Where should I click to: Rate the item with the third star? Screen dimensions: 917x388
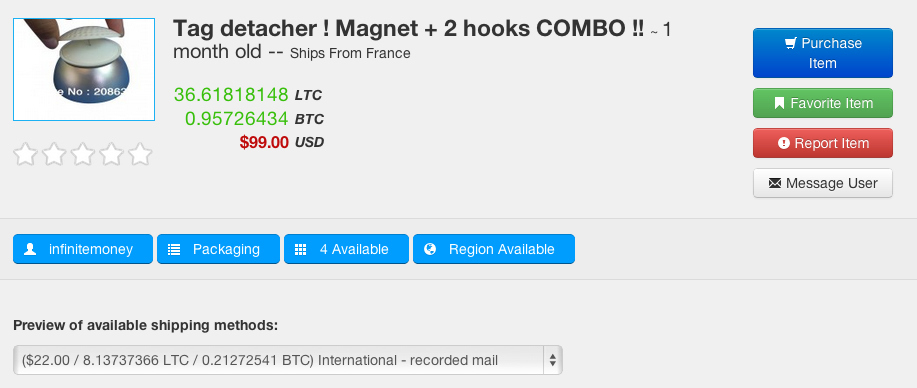(82, 154)
